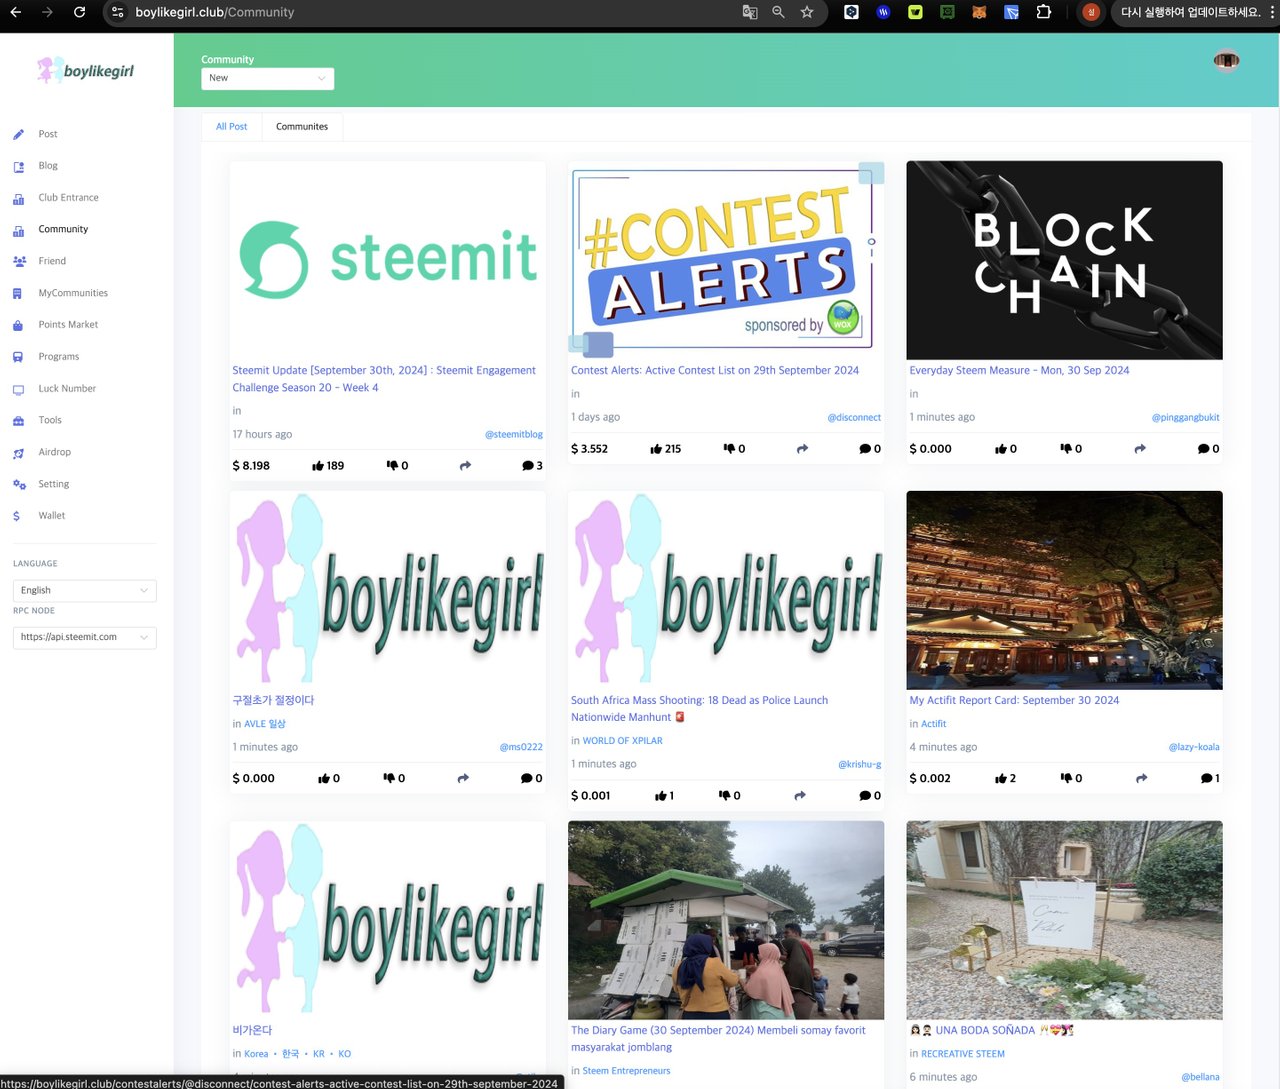Click the Airdrop icon in sidebar
The image size is (1280, 1089).
18,453
